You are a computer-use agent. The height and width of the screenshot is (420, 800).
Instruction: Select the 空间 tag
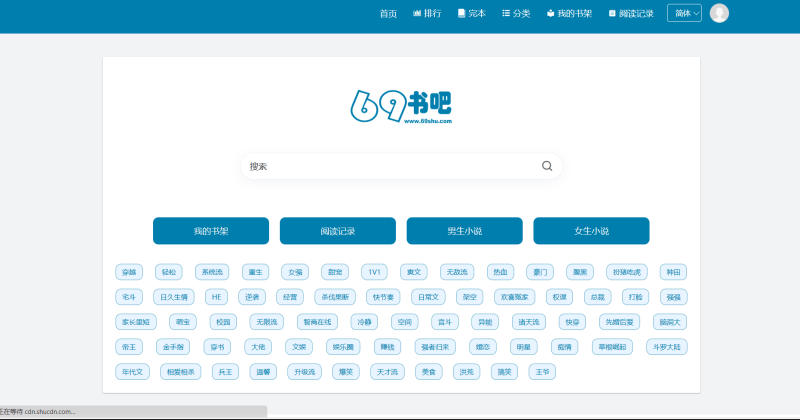tap(405, 322)
